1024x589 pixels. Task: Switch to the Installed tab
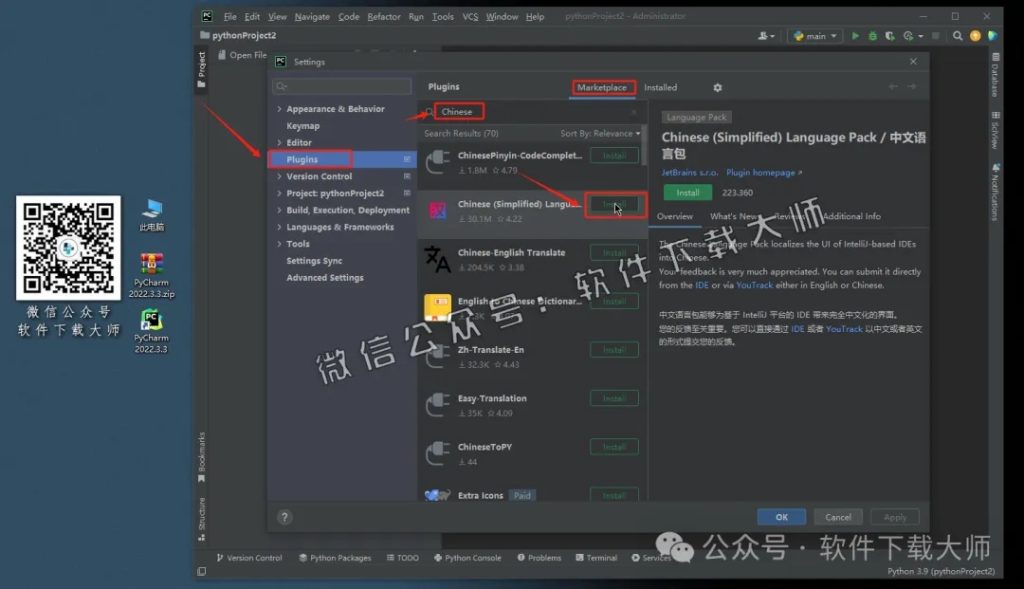click(x=660, y=87)
